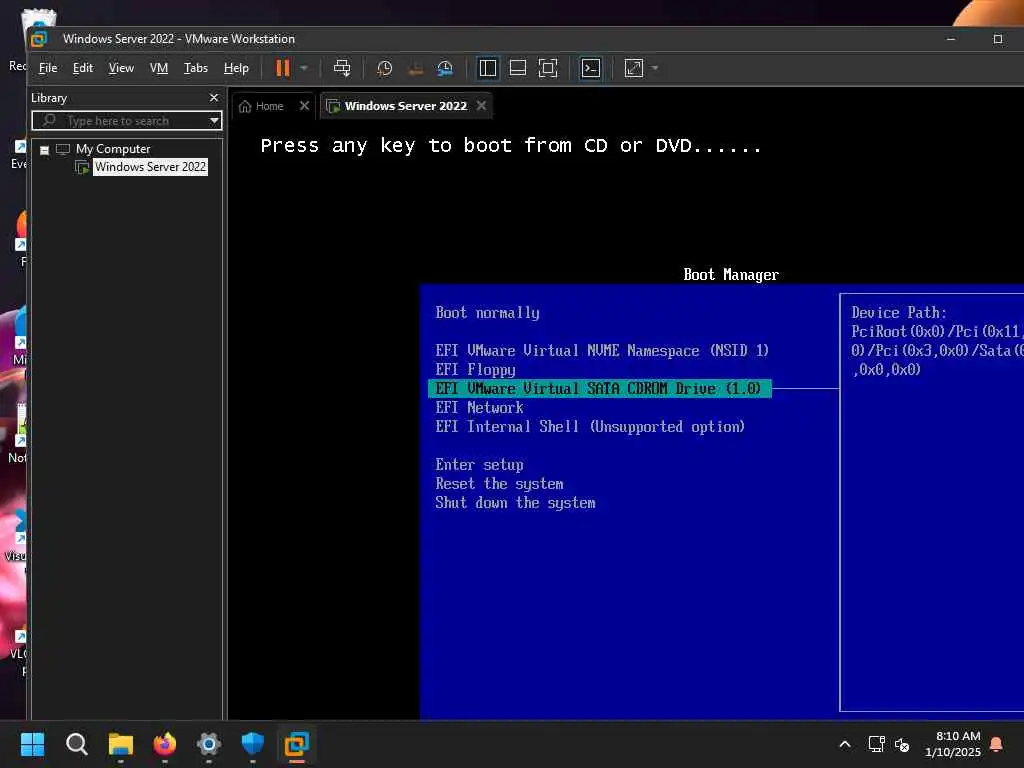Close the Windows Server 2022 tab
Image resolution: width=1024 pixels, height=768 pixels.
pyautogui.click(x=481, y=105)
